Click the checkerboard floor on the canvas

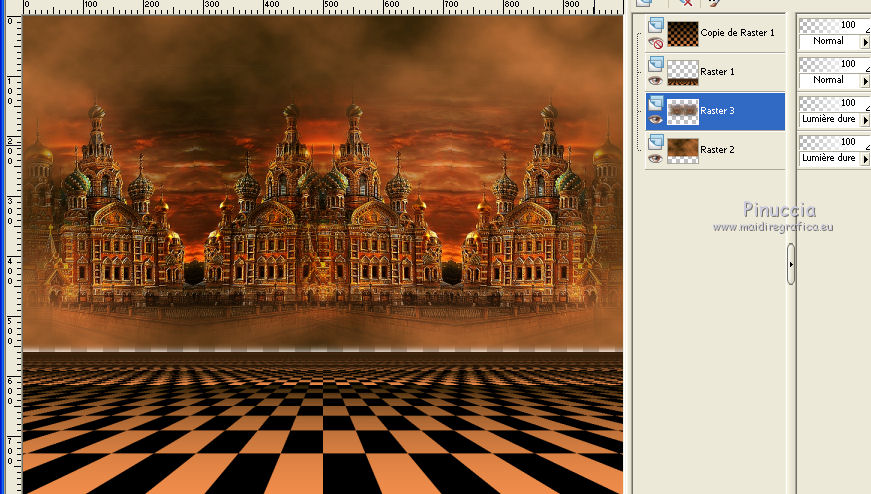click(322, 422)
